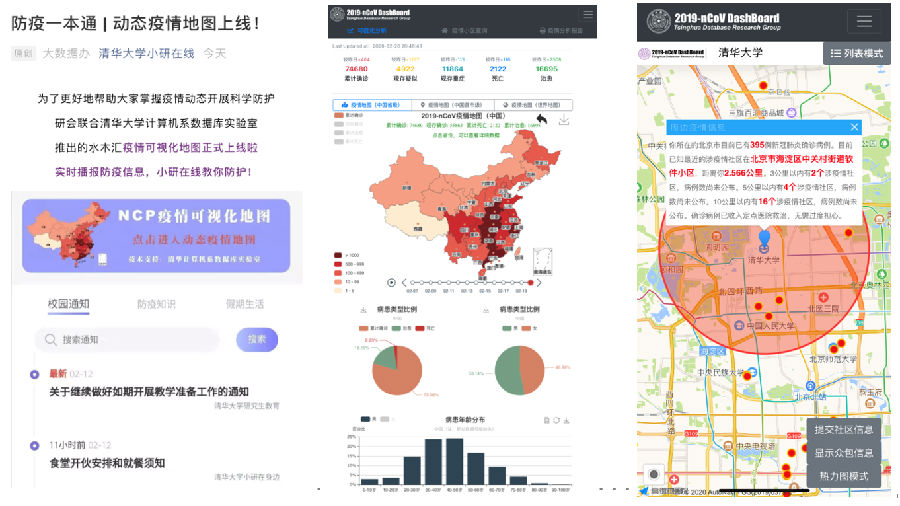Click the locate-me button at map bottom left
900x506 pixels.
tap(653, 474)
